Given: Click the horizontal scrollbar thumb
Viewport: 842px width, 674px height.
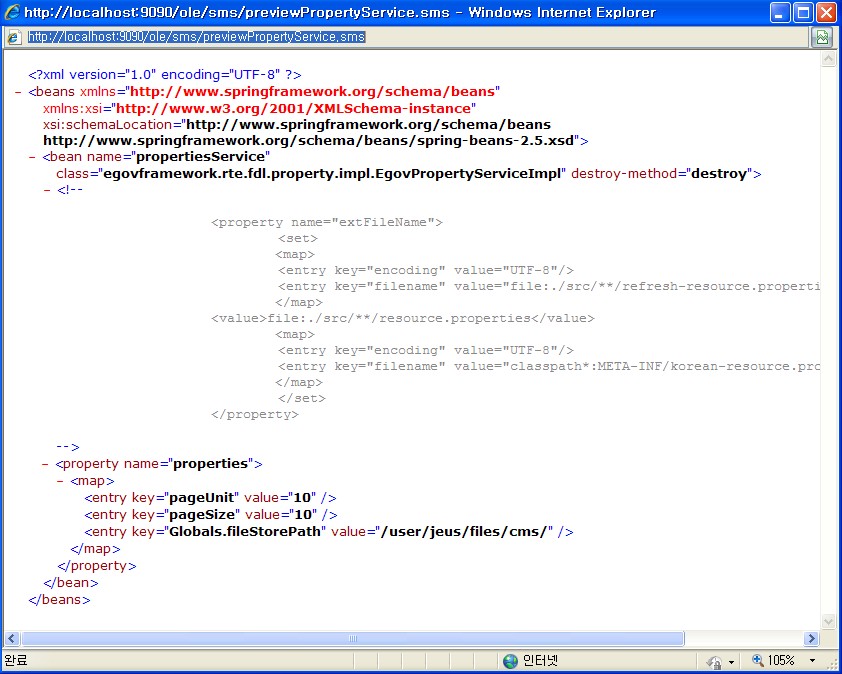Looking at the screenshot, I should coord(350,638).
